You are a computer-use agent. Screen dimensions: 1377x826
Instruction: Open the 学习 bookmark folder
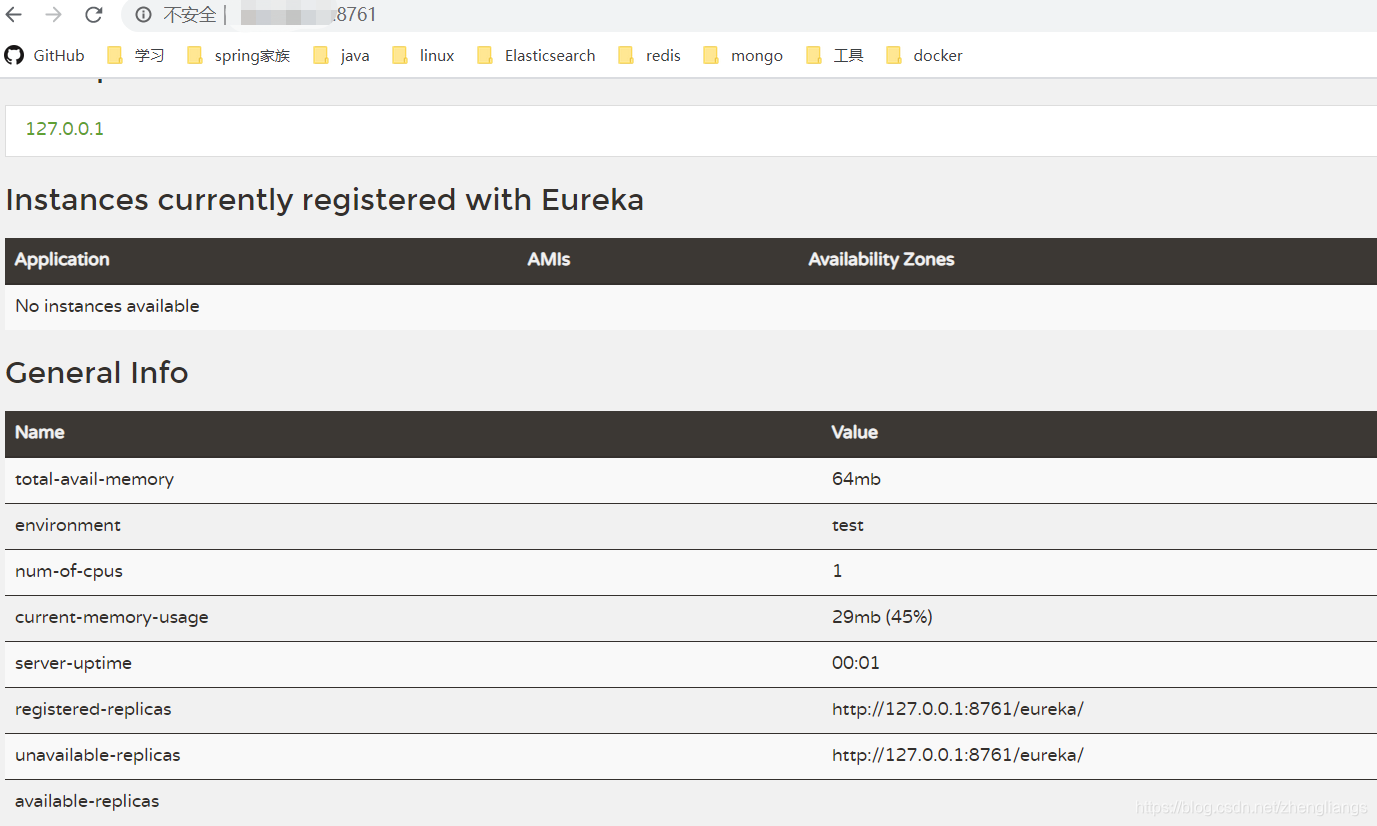[135, 56]
